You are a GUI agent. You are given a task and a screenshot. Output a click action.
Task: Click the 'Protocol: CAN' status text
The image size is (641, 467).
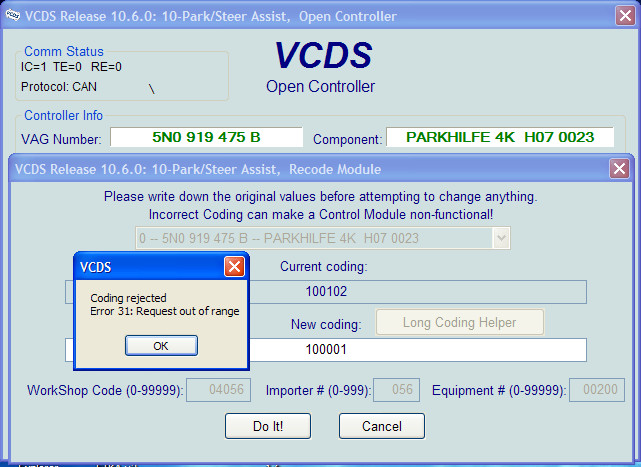pos(59,87)
